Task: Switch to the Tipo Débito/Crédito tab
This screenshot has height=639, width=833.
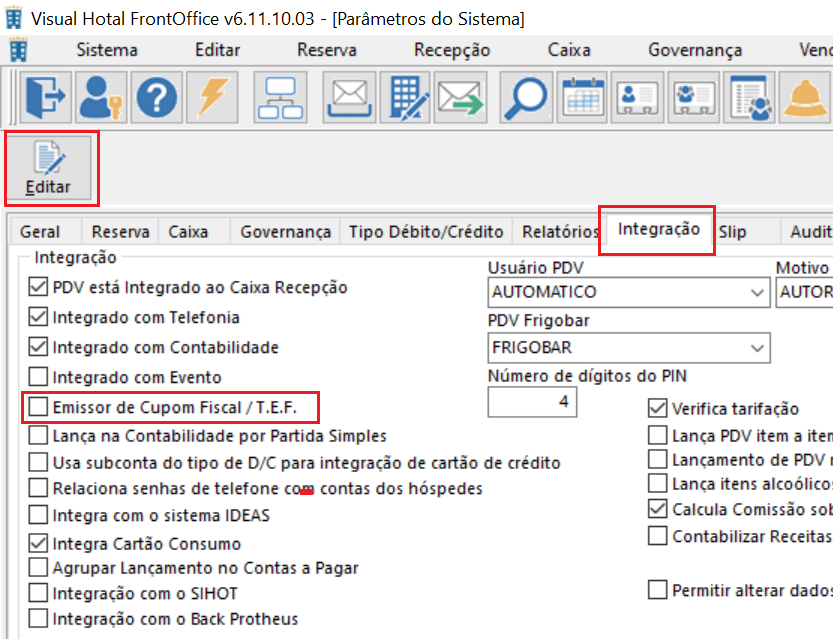Action: point(426,232)
